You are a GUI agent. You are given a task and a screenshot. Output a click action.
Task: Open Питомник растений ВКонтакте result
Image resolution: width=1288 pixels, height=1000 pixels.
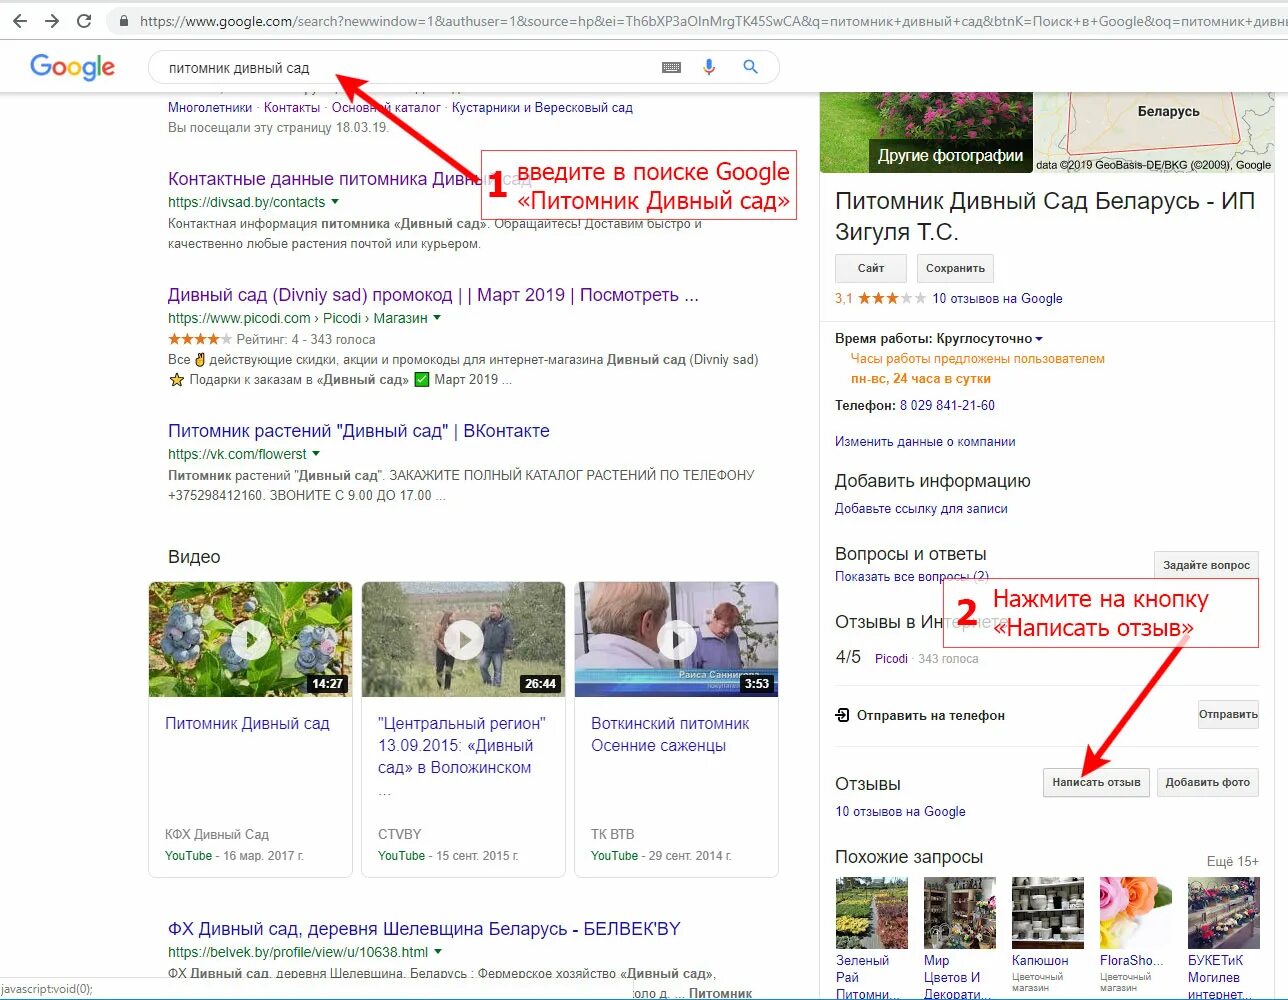359,431
